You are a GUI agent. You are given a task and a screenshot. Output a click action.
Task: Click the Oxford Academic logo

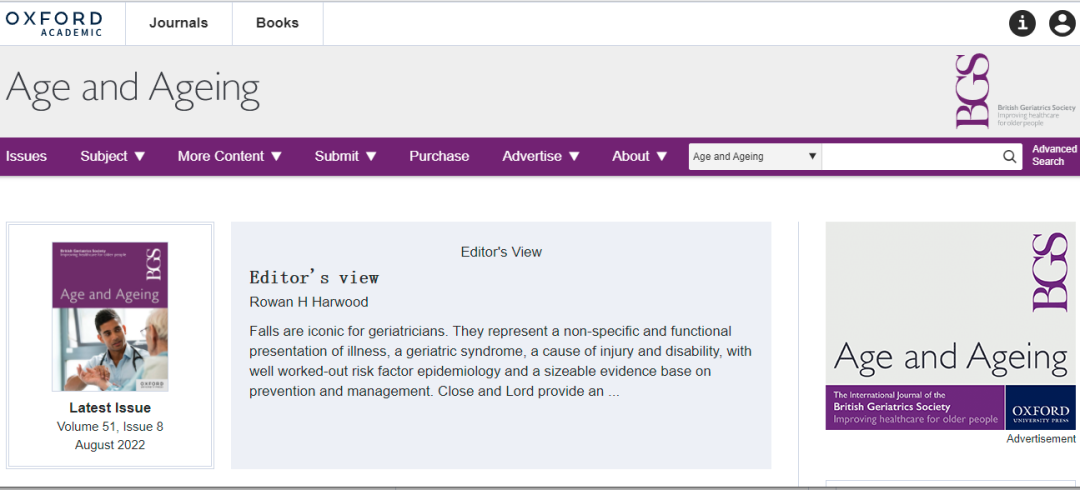[54, 23]
